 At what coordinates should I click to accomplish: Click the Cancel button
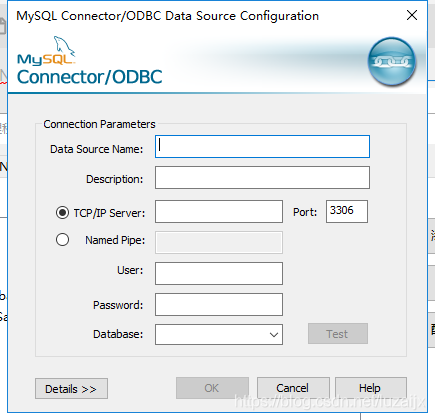coord(293,388)
